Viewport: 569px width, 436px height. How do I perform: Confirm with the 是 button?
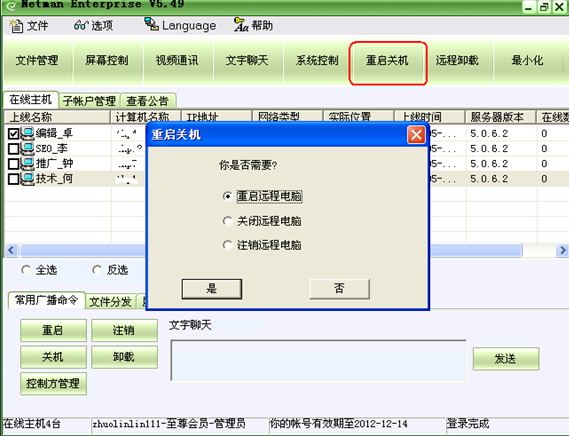tap(212, 289)
